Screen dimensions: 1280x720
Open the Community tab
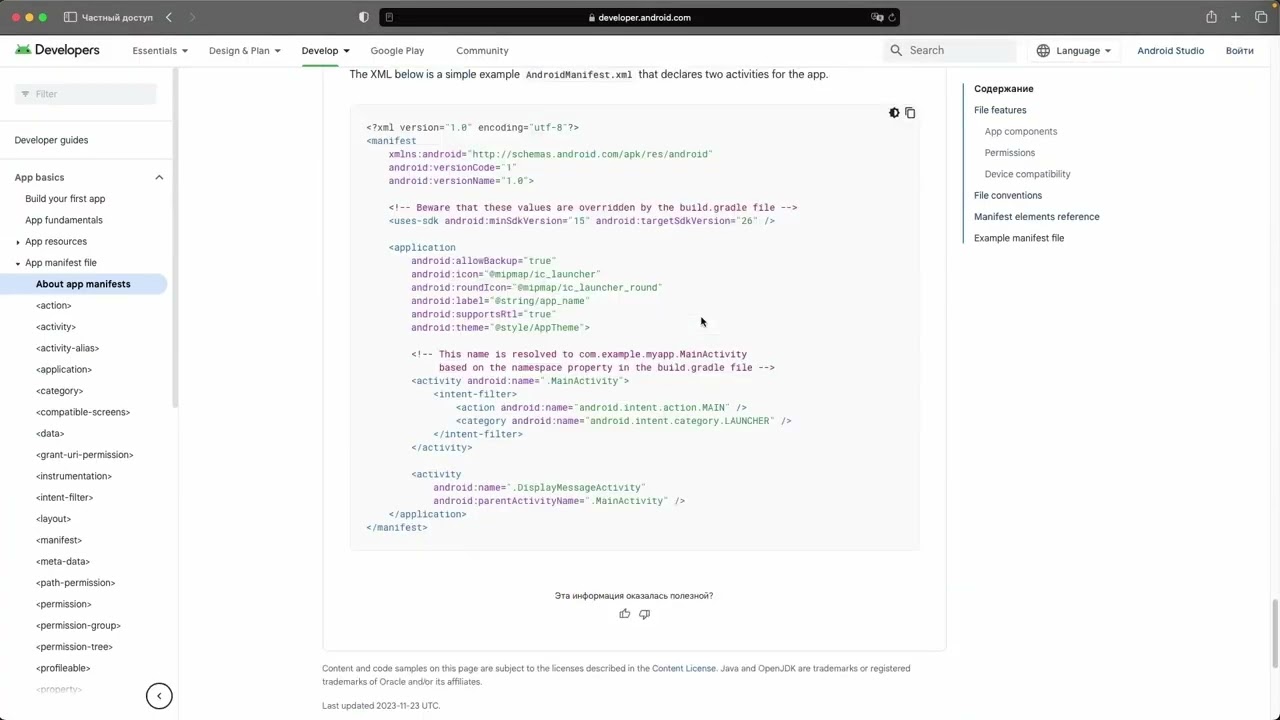click(482, 50)
